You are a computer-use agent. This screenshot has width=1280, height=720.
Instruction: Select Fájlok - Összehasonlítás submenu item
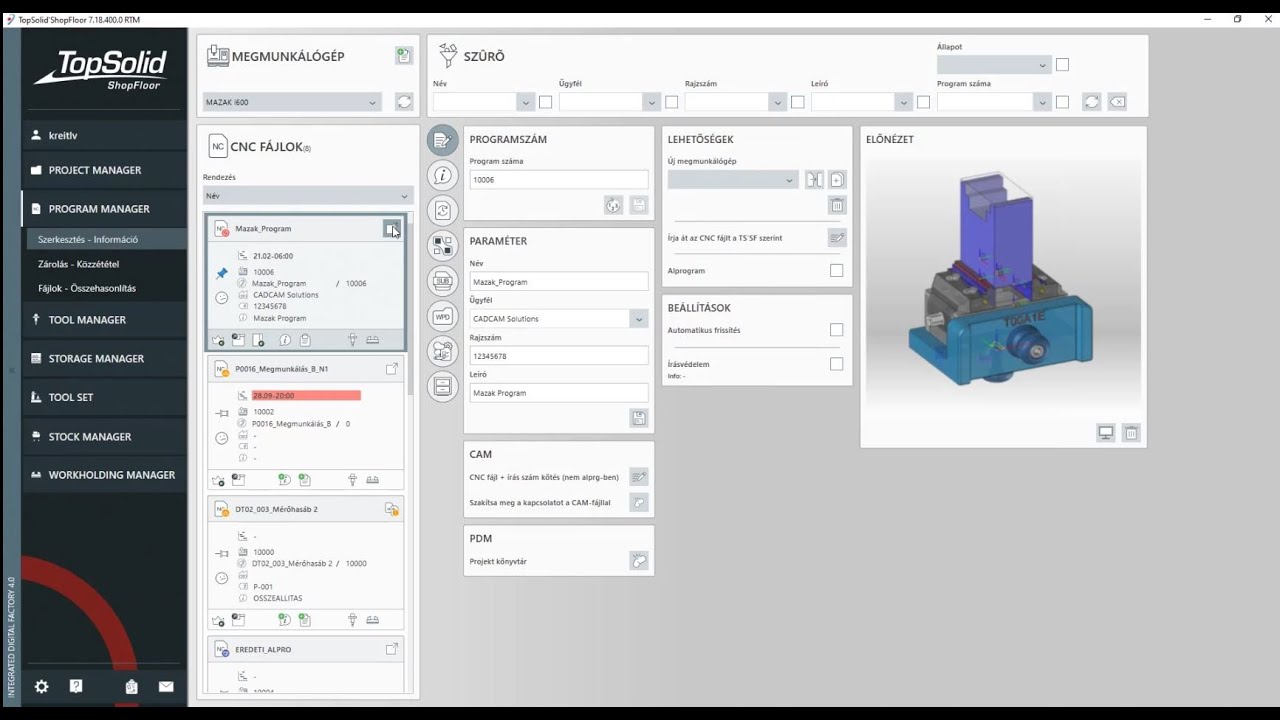tap(106, 288)
